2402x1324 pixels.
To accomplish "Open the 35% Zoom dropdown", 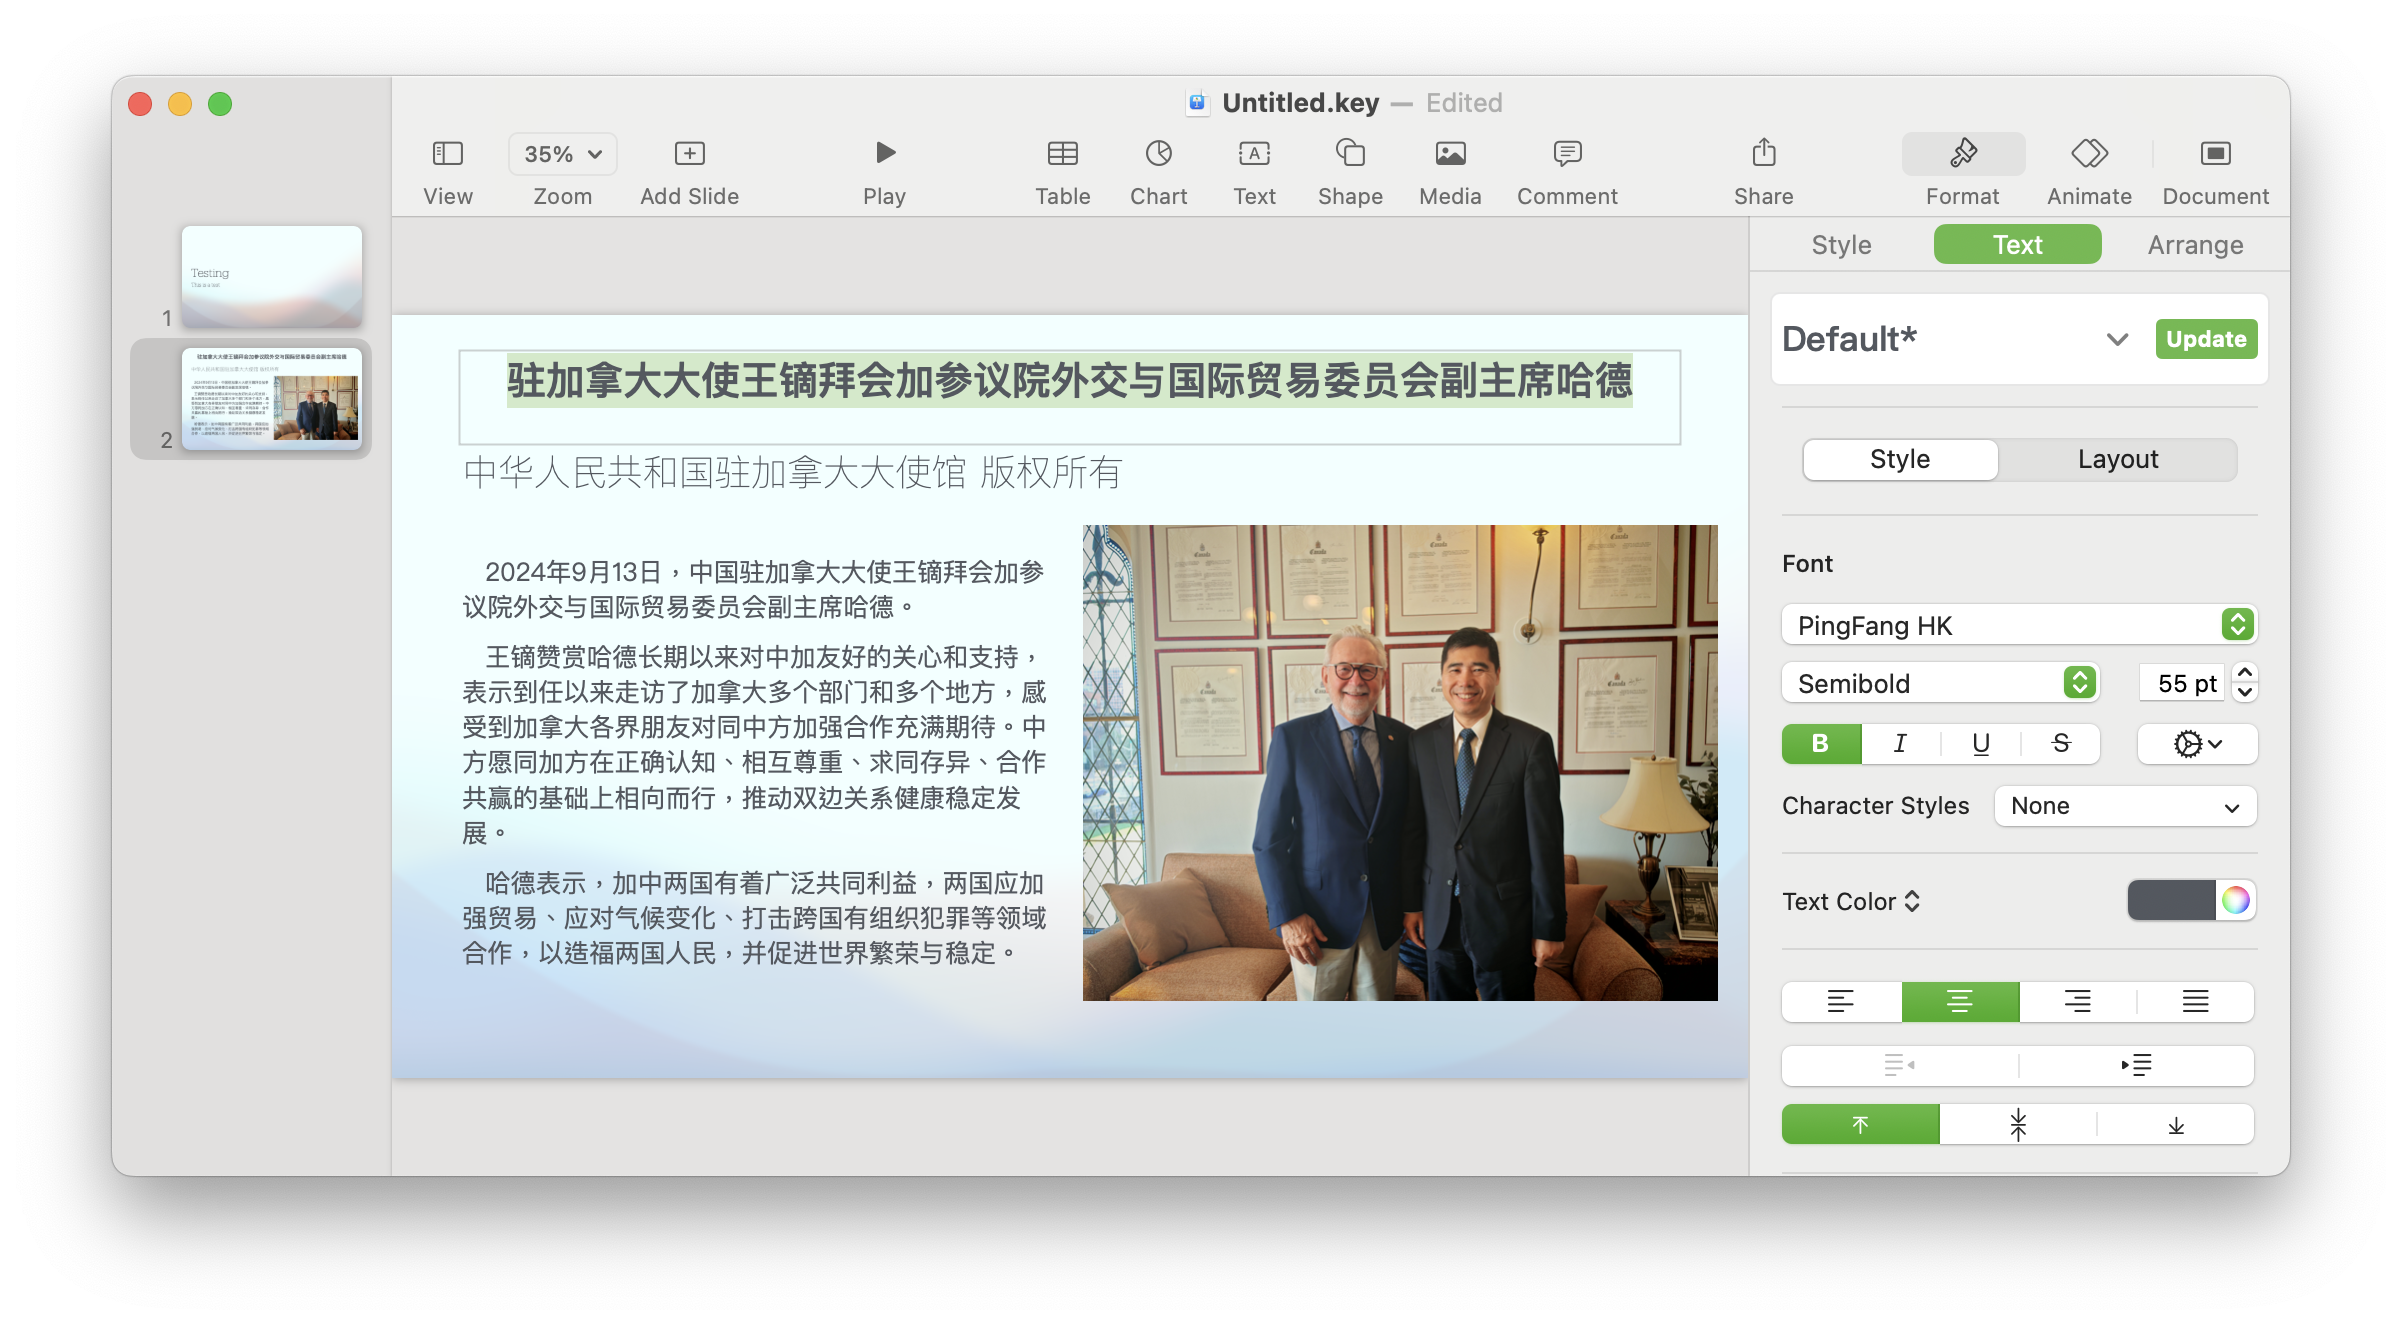I will pyautogui.click(x=562, y=154).
